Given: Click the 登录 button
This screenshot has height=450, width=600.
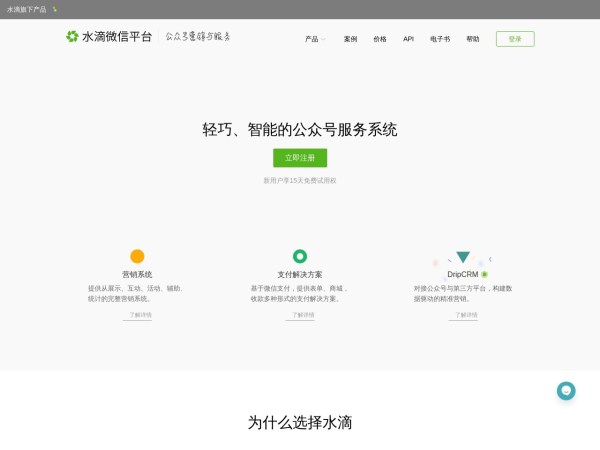Looking at the screenshot, I should (x=515, y=39).
